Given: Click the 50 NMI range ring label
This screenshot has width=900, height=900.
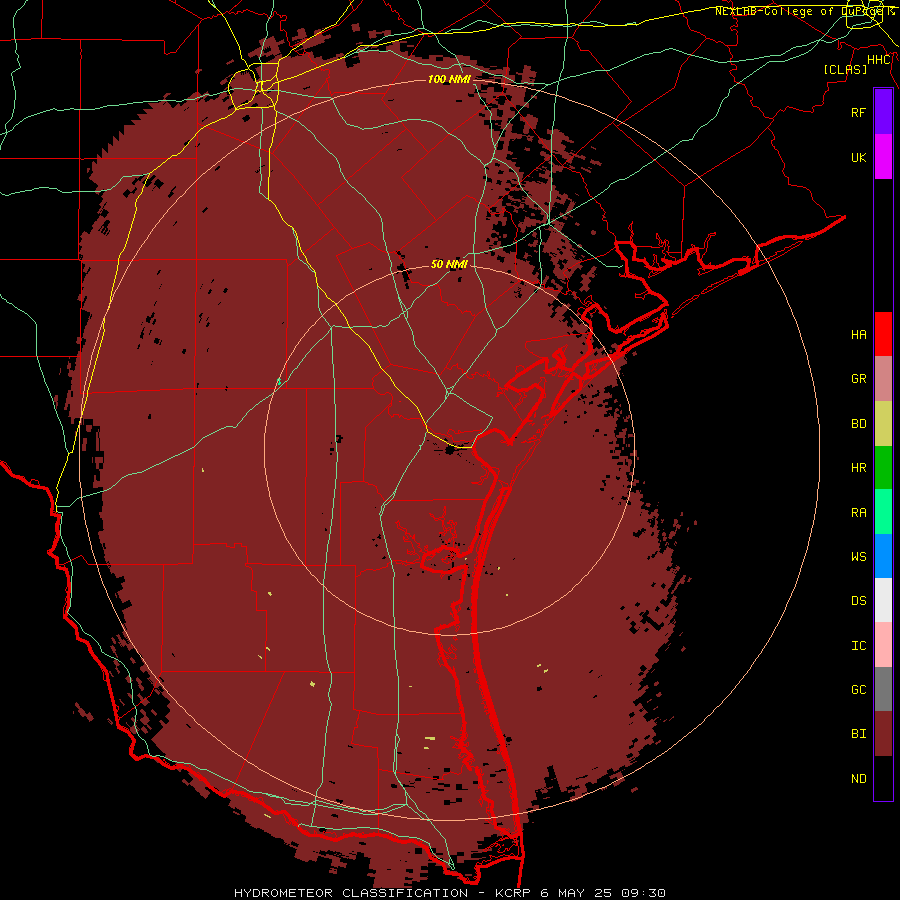Looking at the screenshot, I should click(x=449, y=264).
